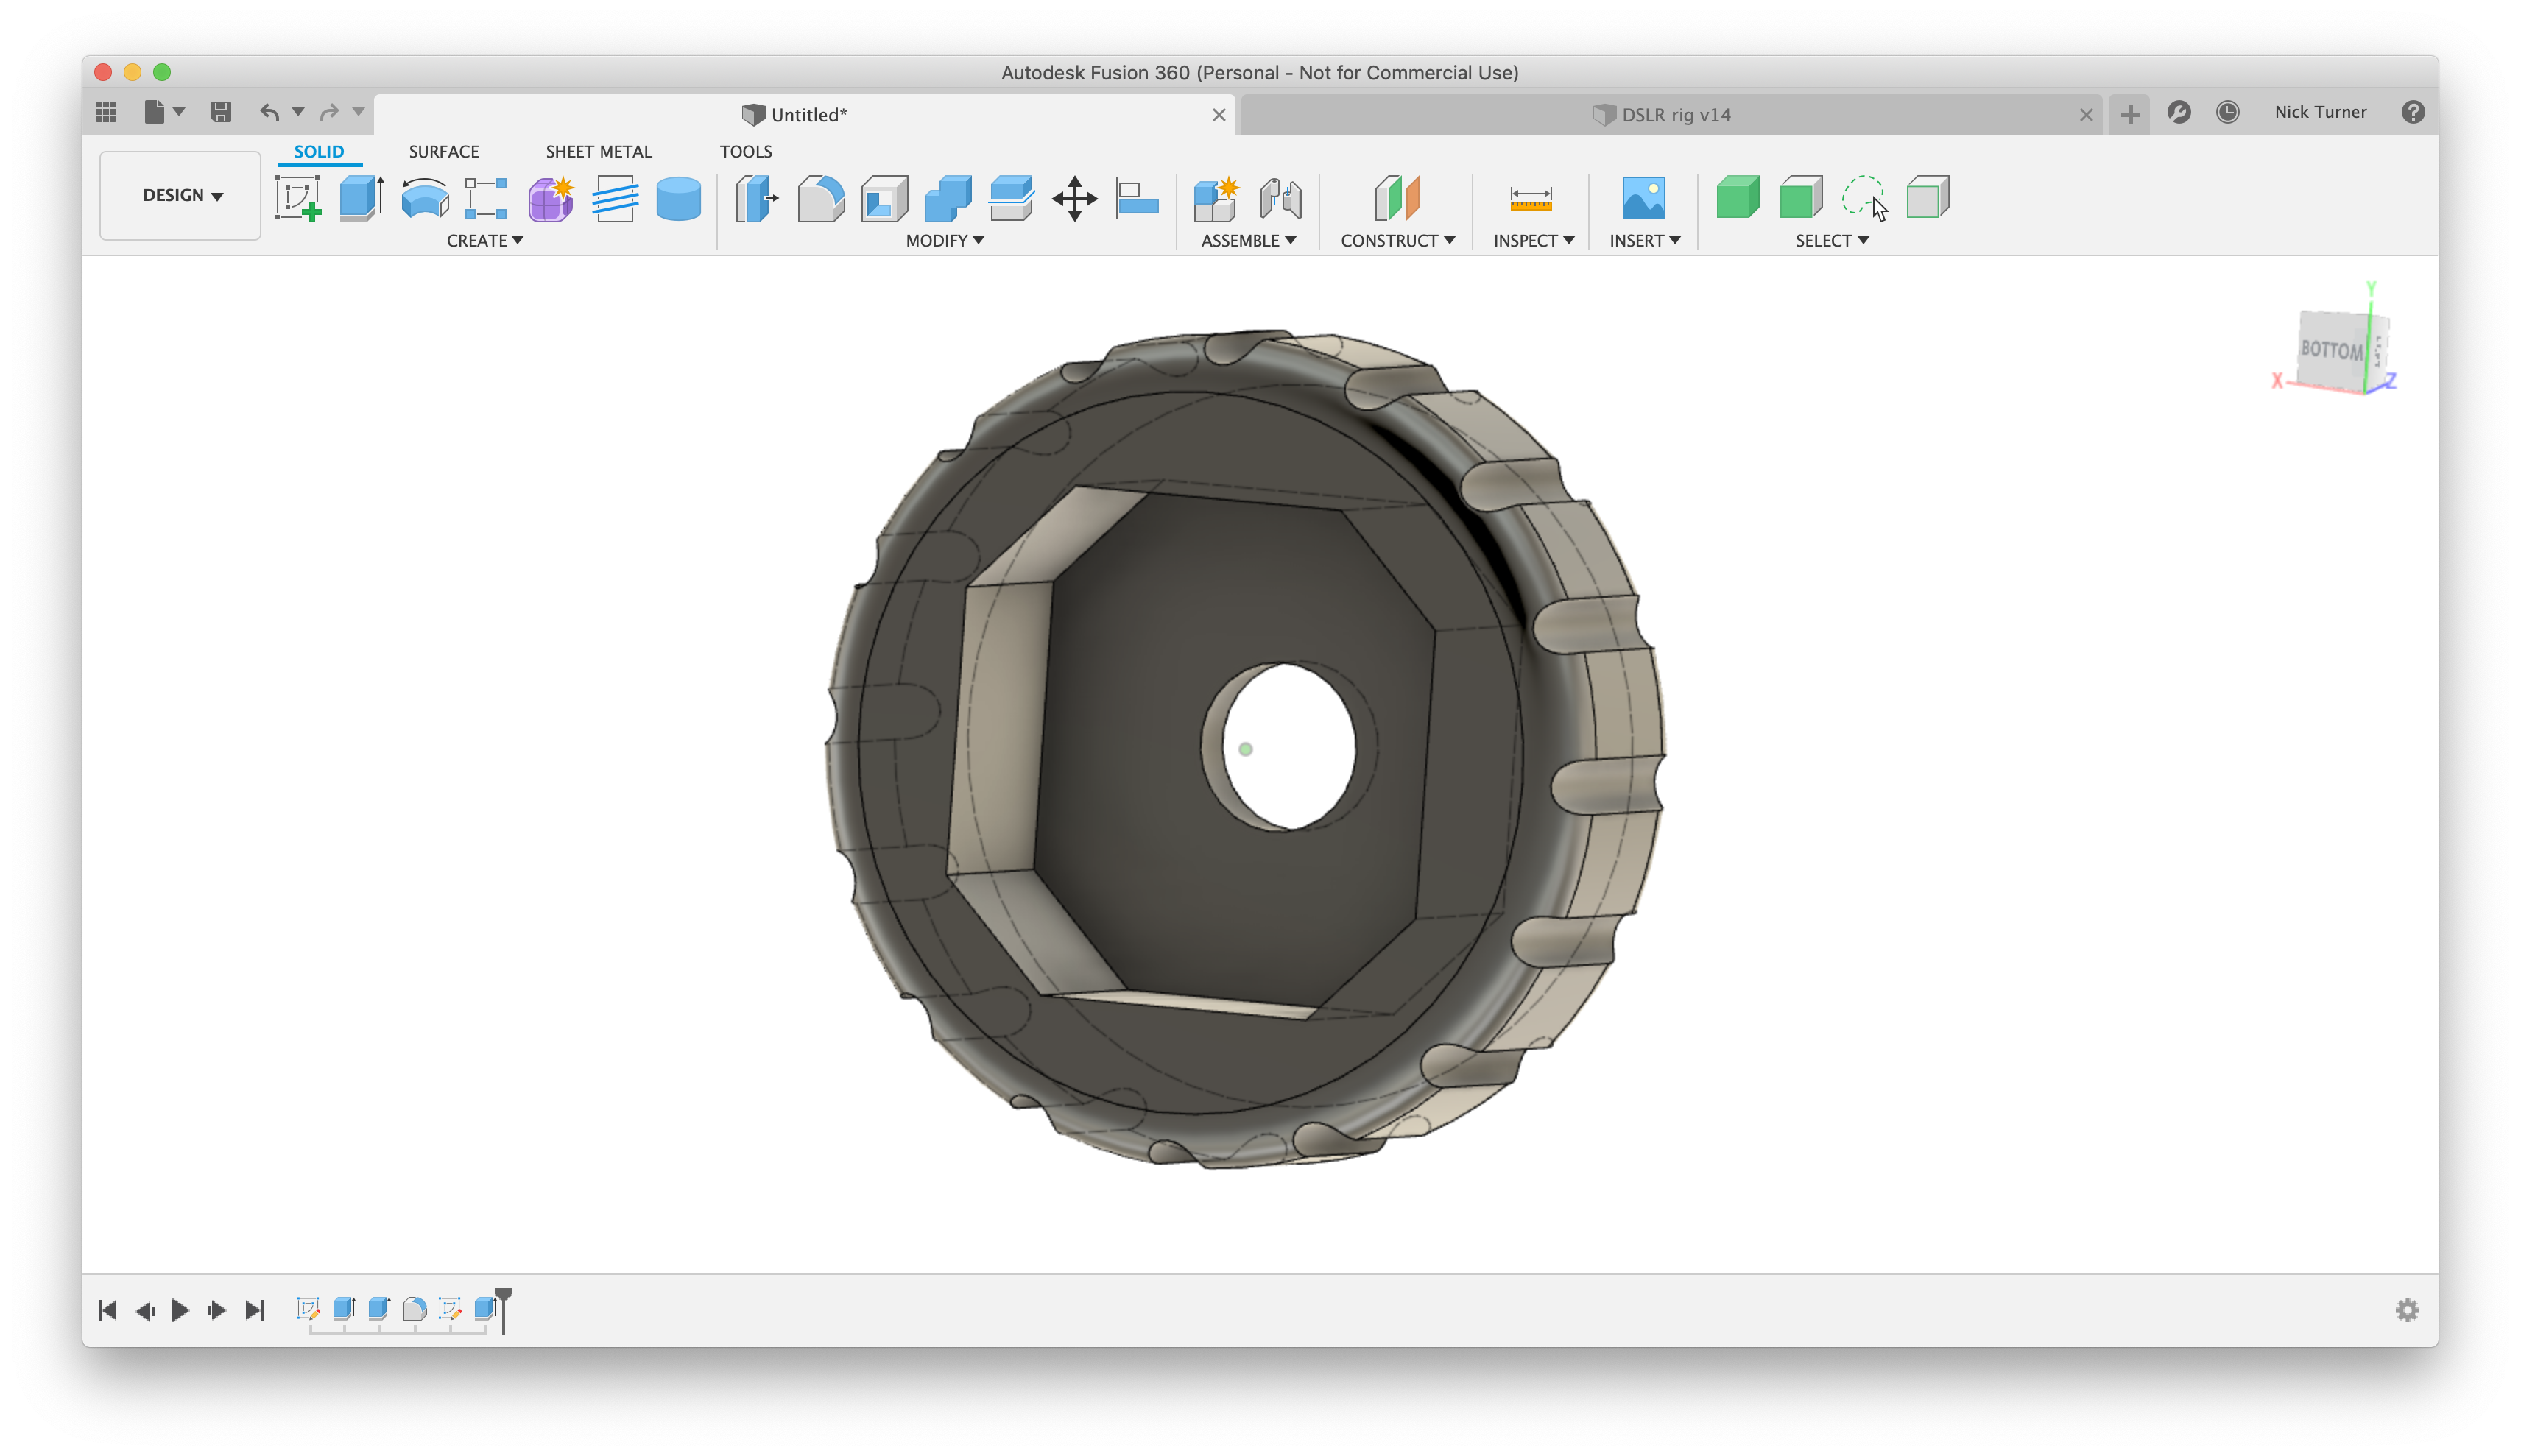Step forward one timeline feature
This screenshot has height=1456, width=2521.
(217, 1310)
